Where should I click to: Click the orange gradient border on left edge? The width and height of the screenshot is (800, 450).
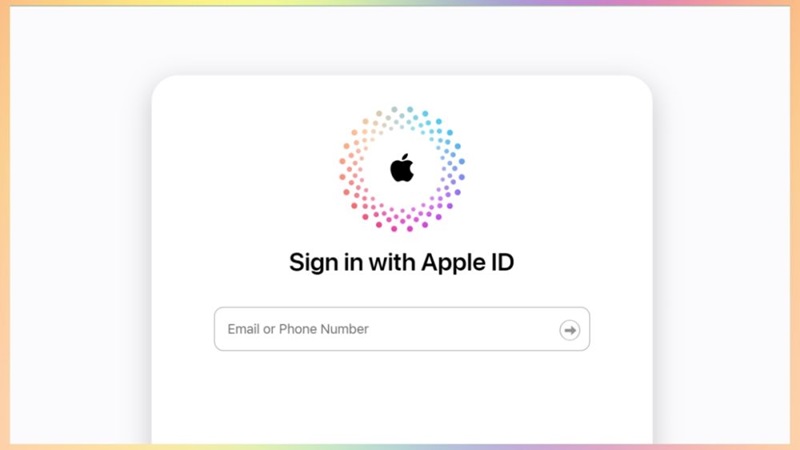[x=5, y=225]
